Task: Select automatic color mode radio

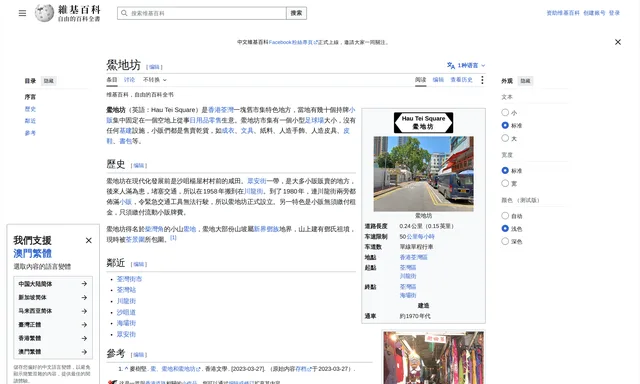Action: tap(505, 215)
